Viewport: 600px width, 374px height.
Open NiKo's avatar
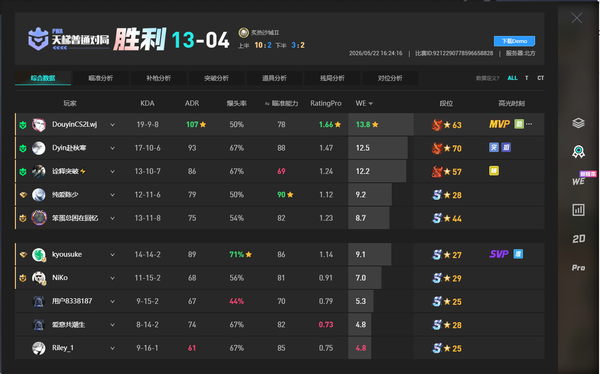pos(39,278)
